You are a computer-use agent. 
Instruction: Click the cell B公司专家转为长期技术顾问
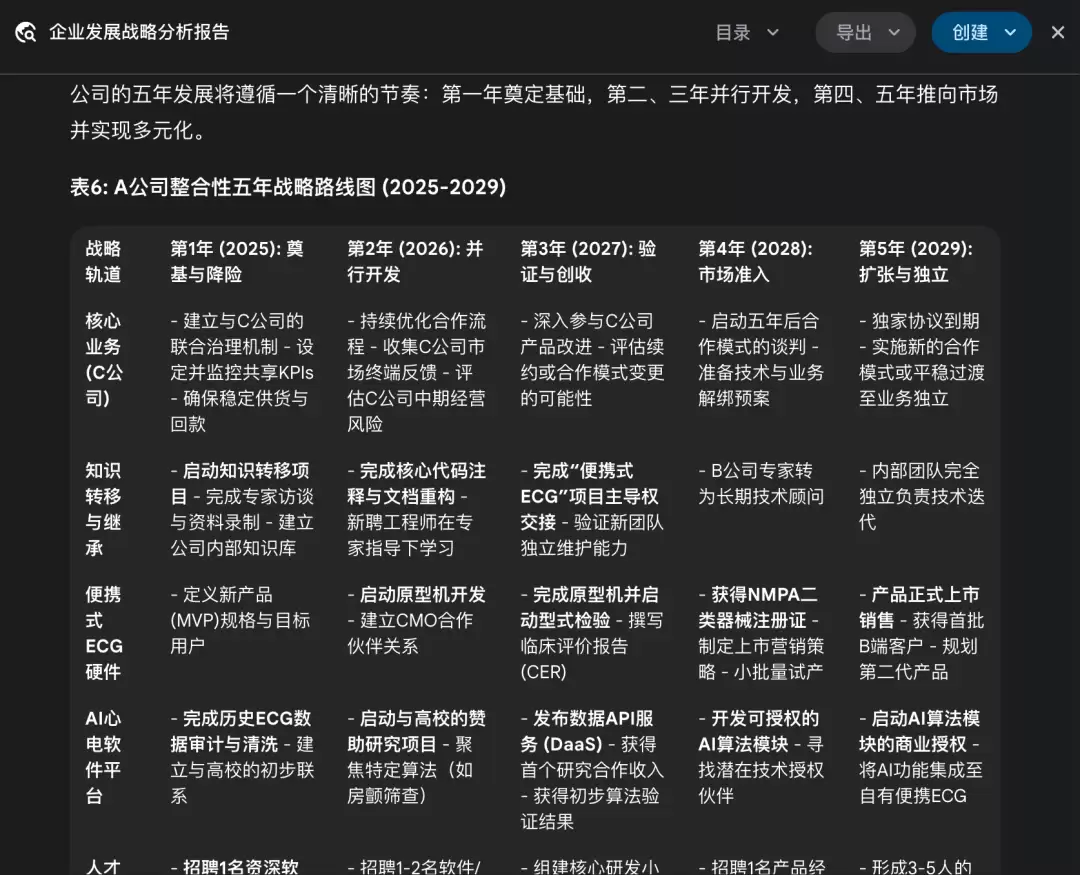click(761, 484)
